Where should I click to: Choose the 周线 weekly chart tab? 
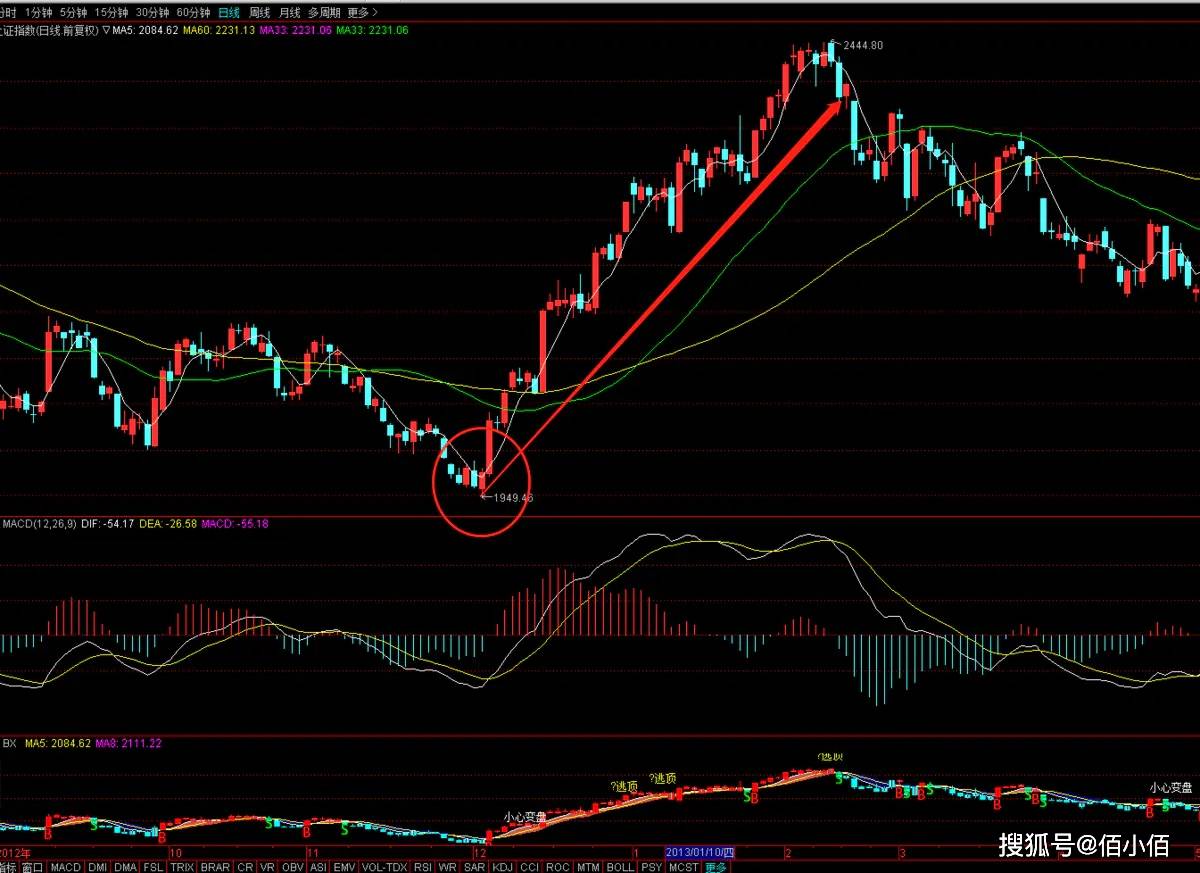click(x=259, y=13)
